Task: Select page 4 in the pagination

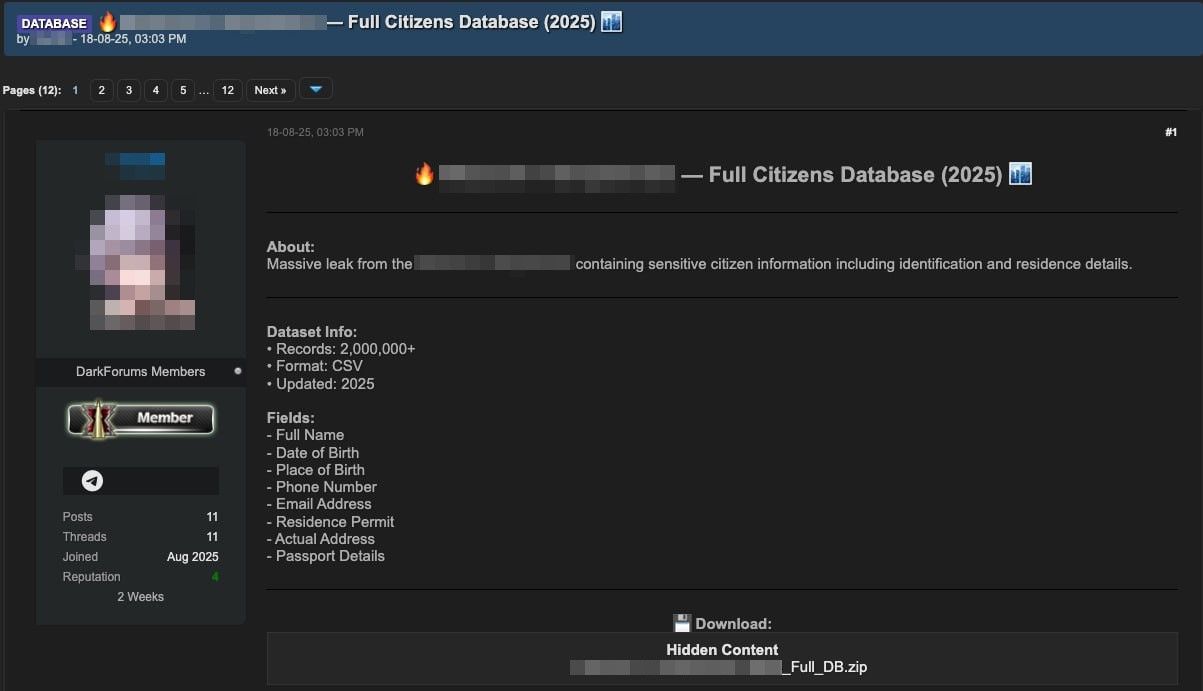Action: [x=155, y=90]
